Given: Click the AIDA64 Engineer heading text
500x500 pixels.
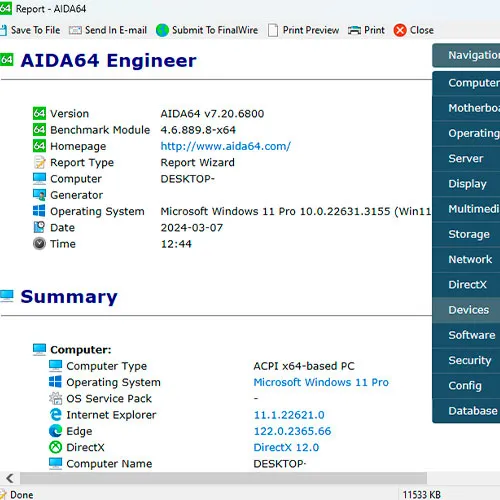Looking at the screenshot, I should 109,61.
